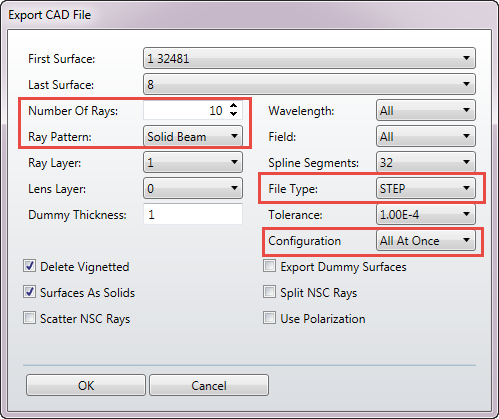
Task: Enable Scatter NSC Rays checkbox
Action: click(x=29, y=318)
